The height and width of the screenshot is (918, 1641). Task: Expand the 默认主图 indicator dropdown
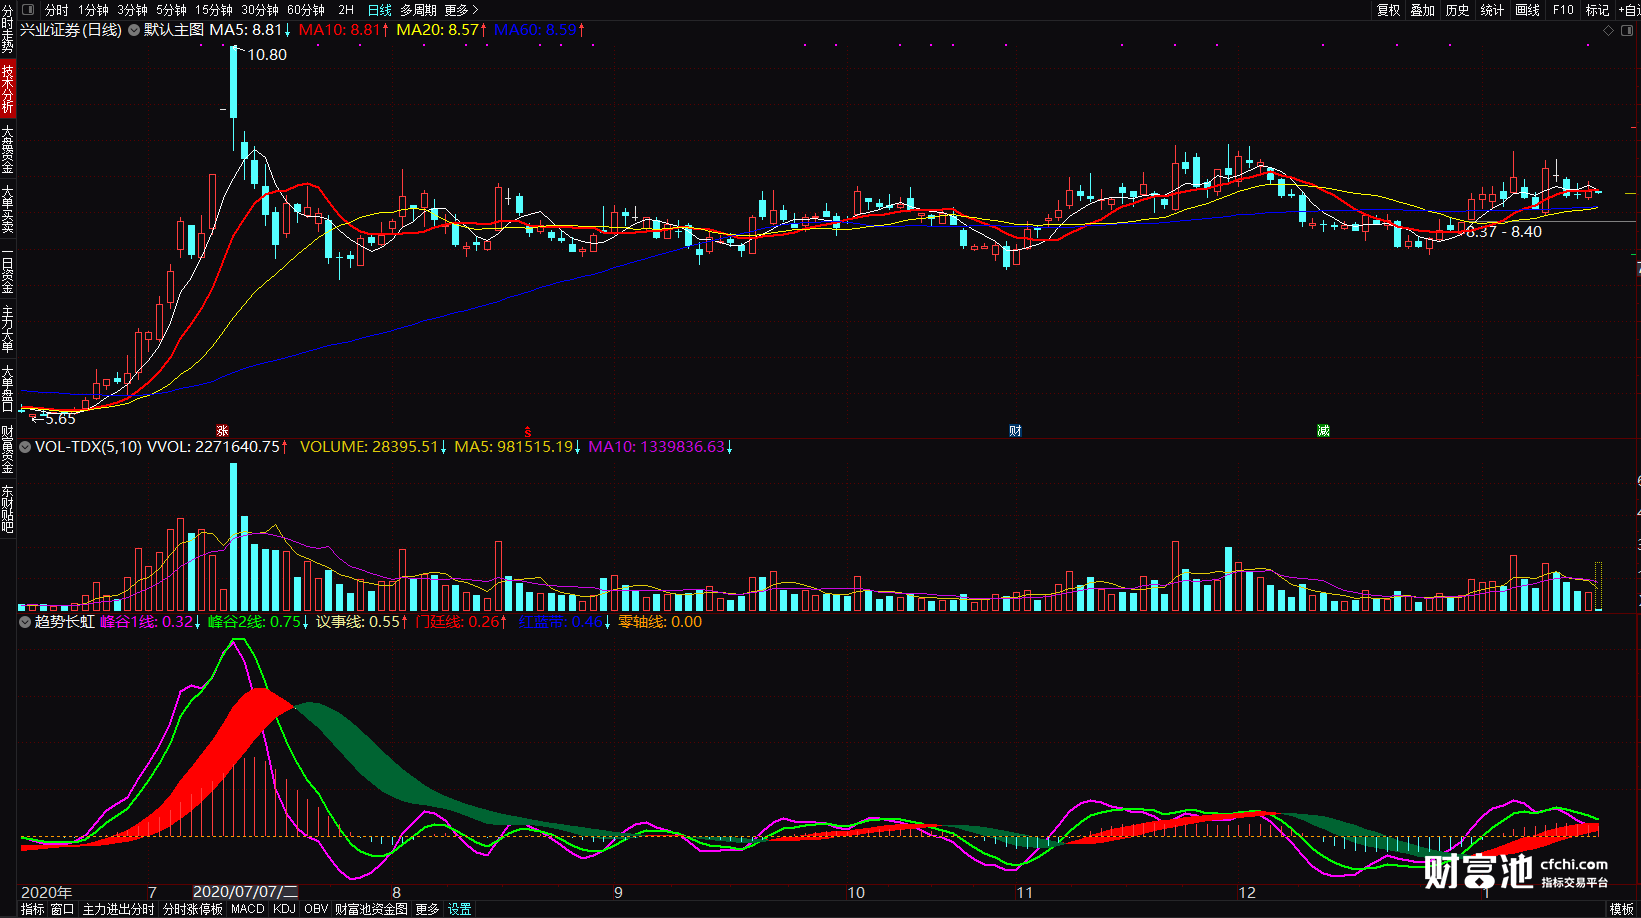coord(134,30)
